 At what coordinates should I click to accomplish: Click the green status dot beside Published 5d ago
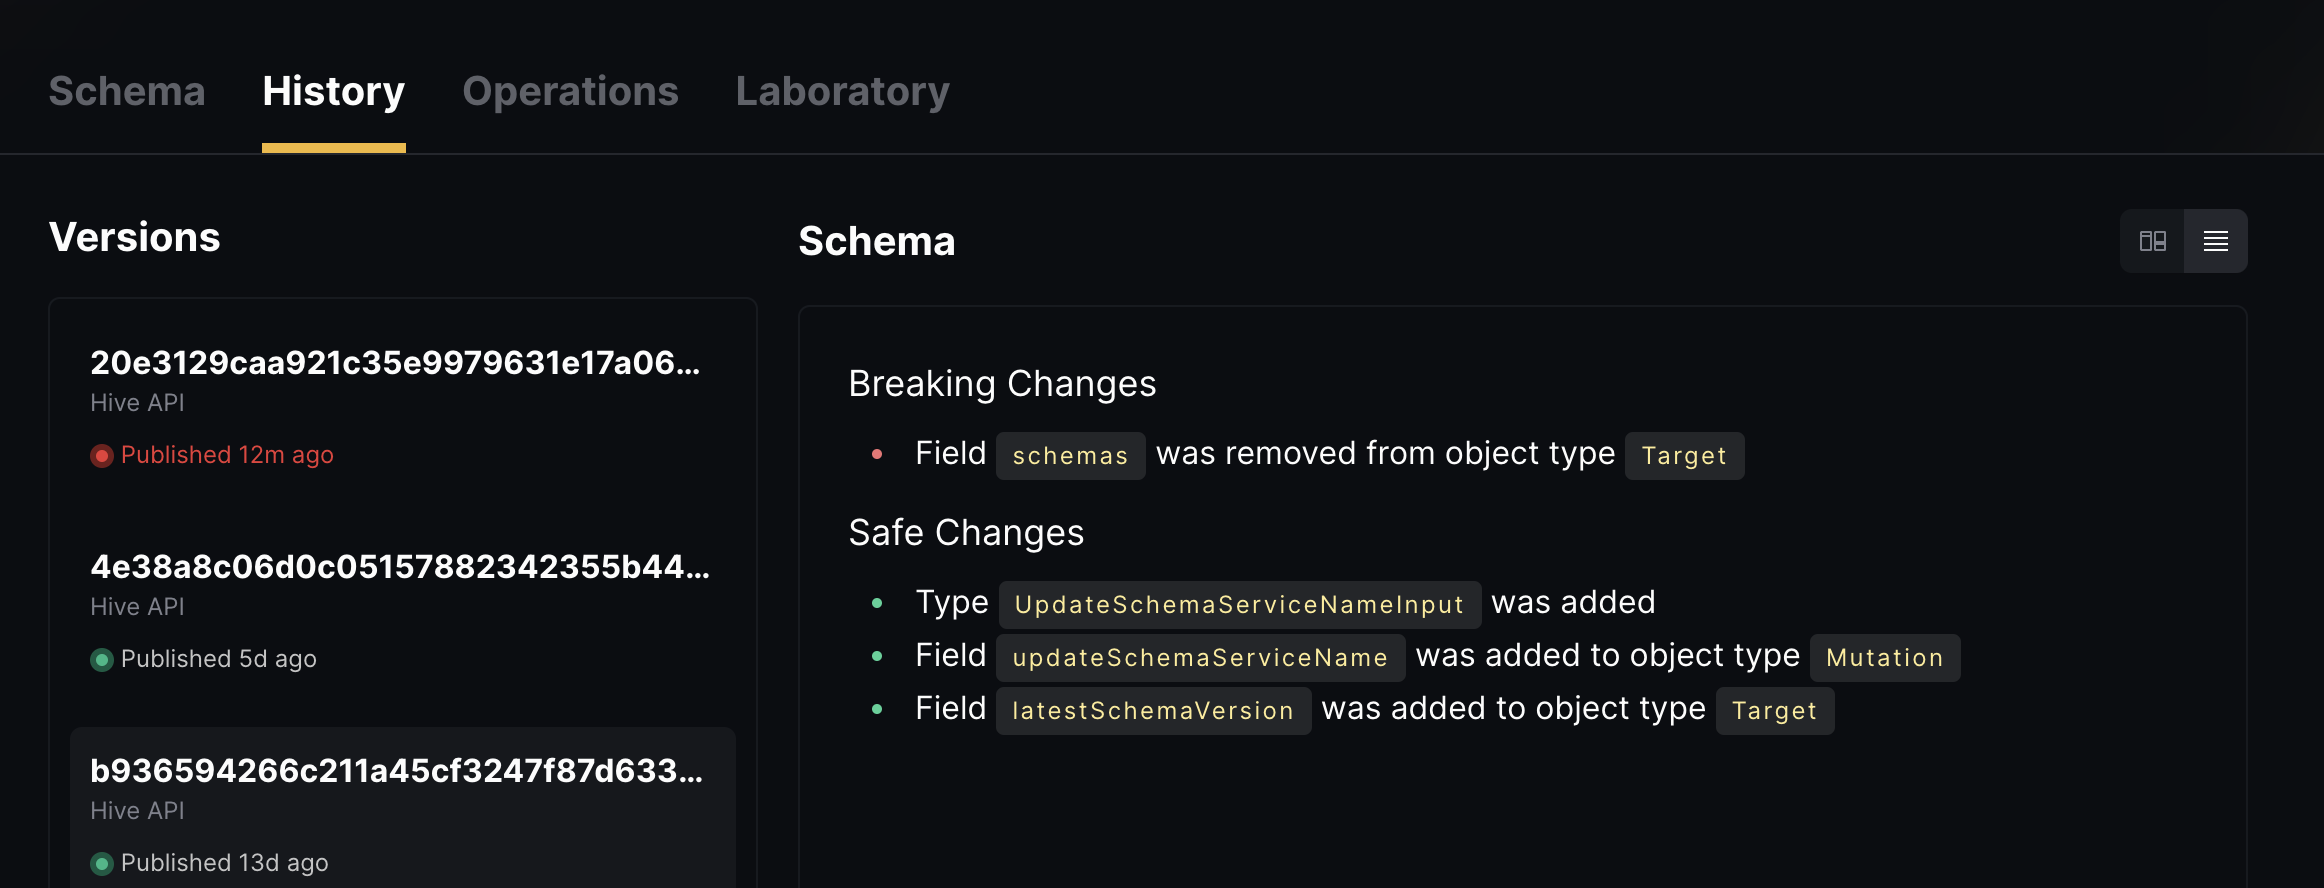101,658
